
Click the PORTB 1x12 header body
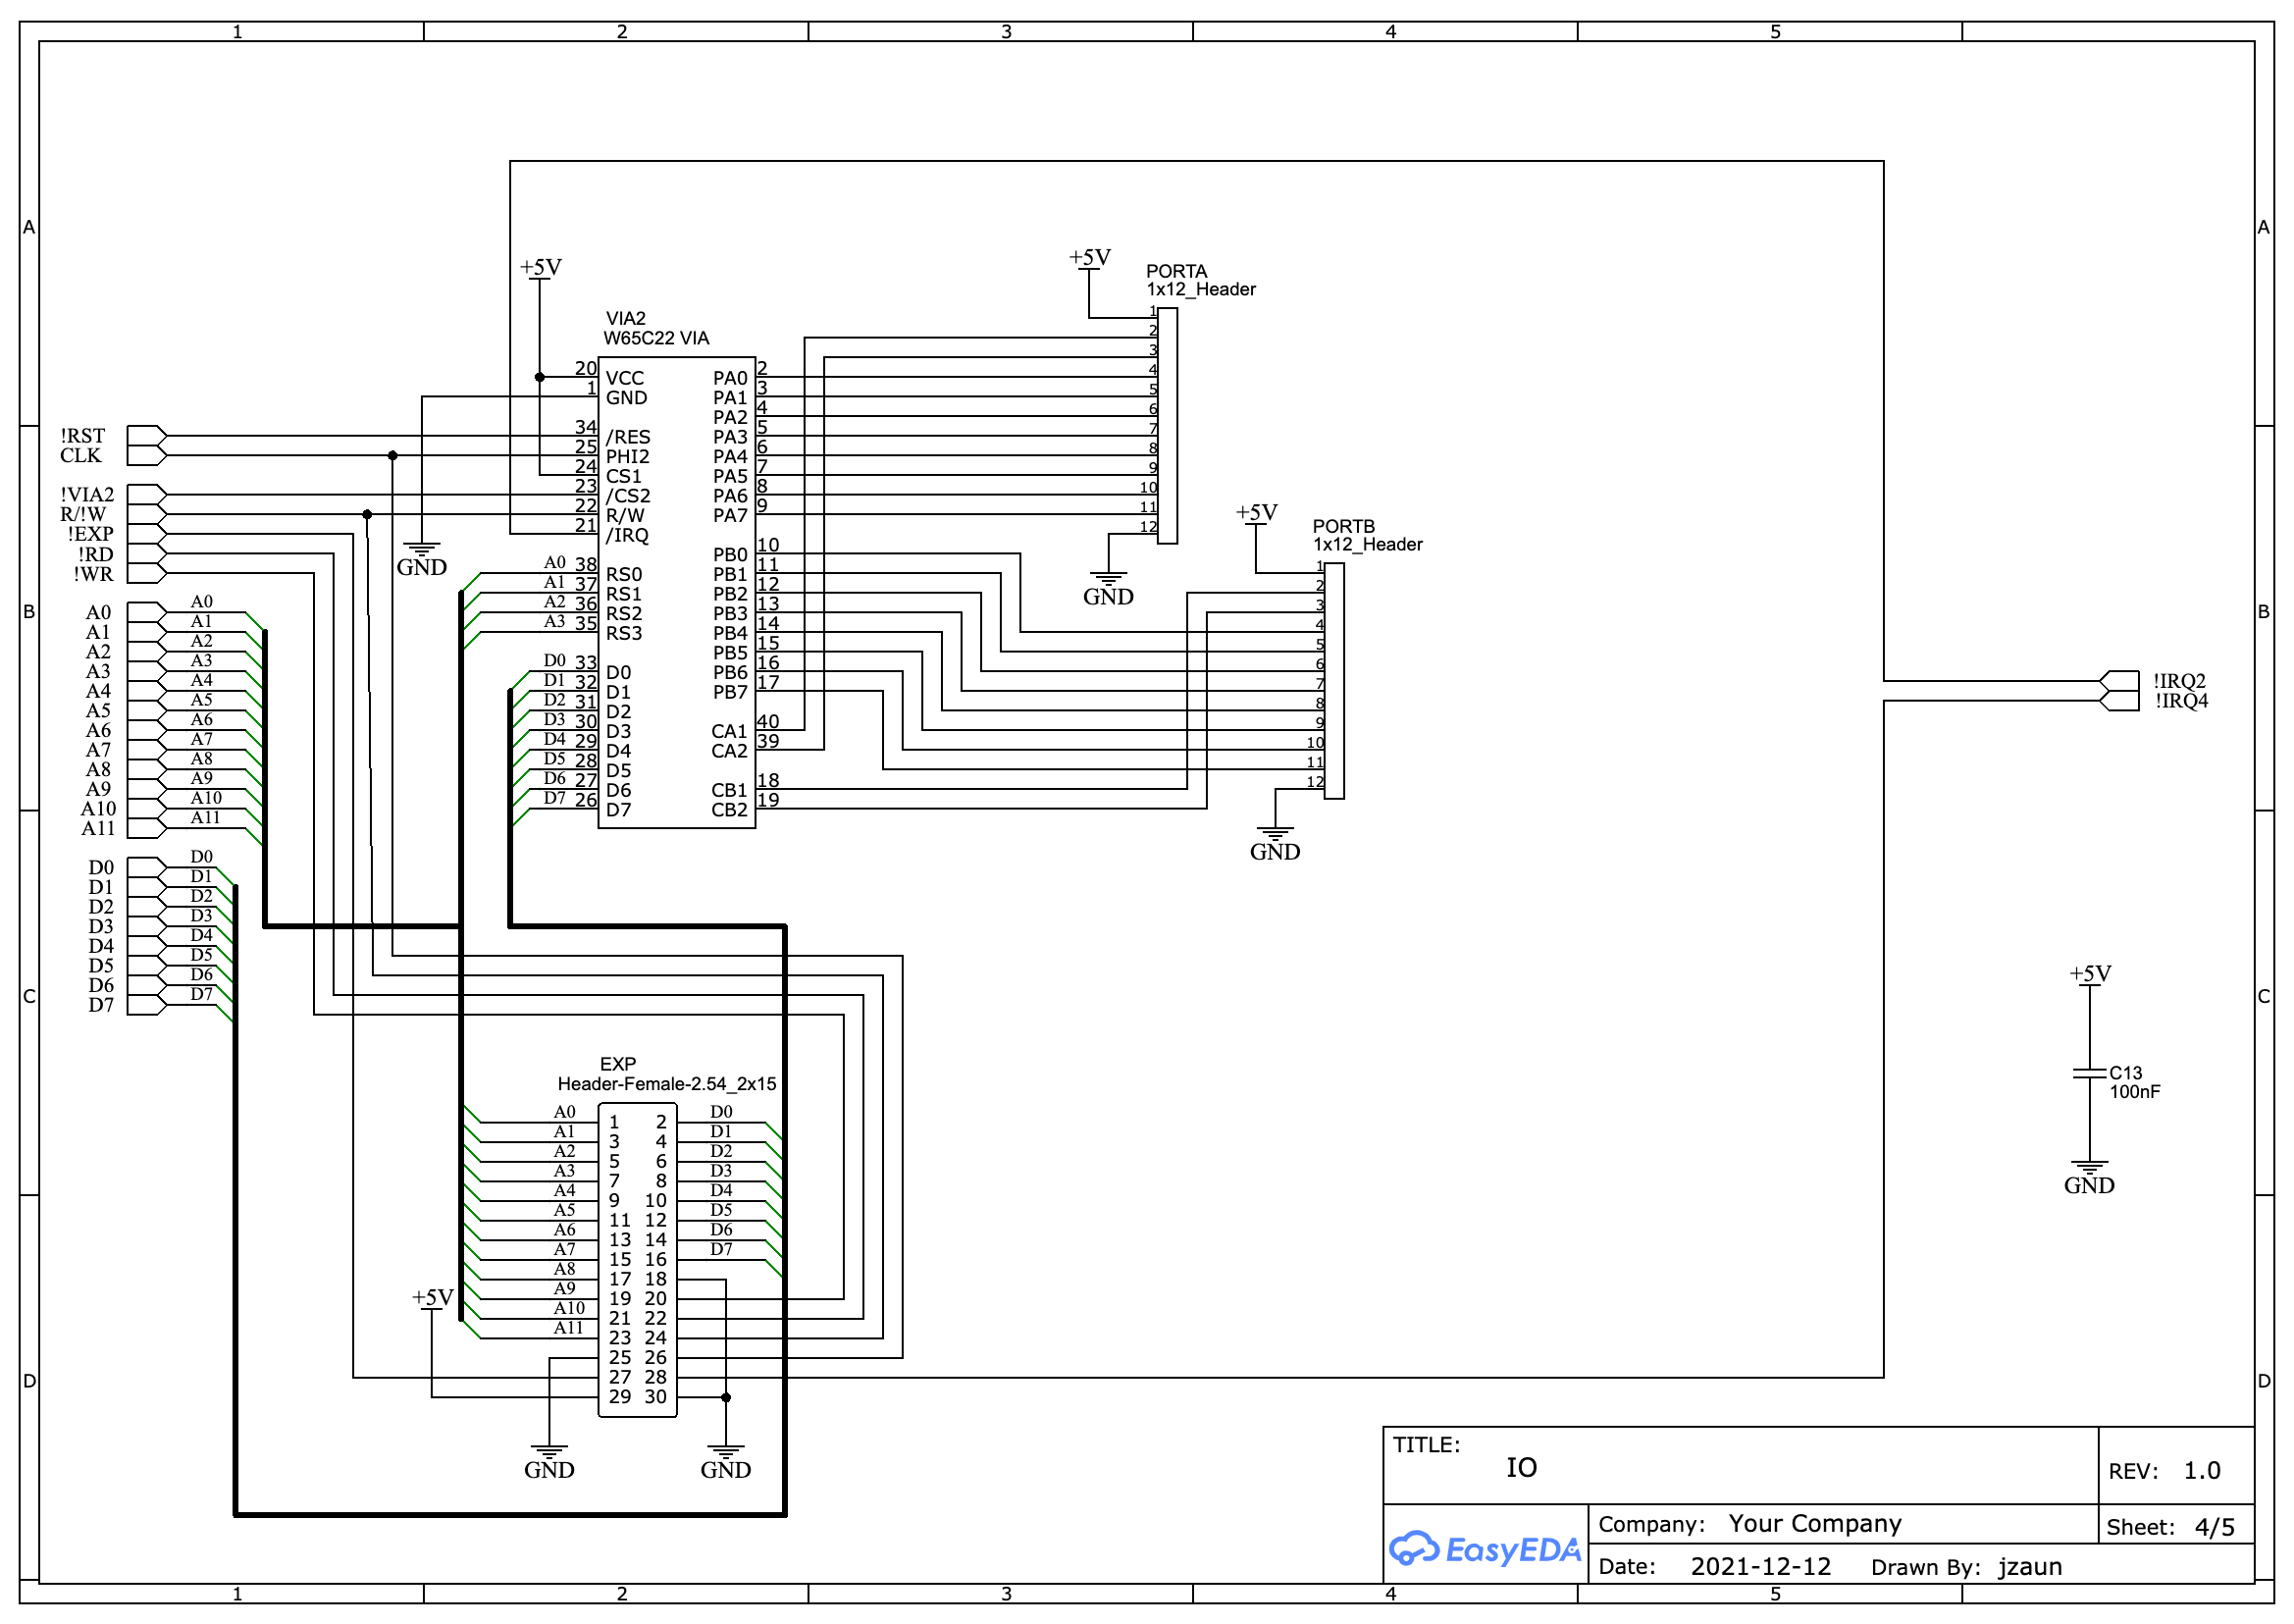pos(1334,681)
